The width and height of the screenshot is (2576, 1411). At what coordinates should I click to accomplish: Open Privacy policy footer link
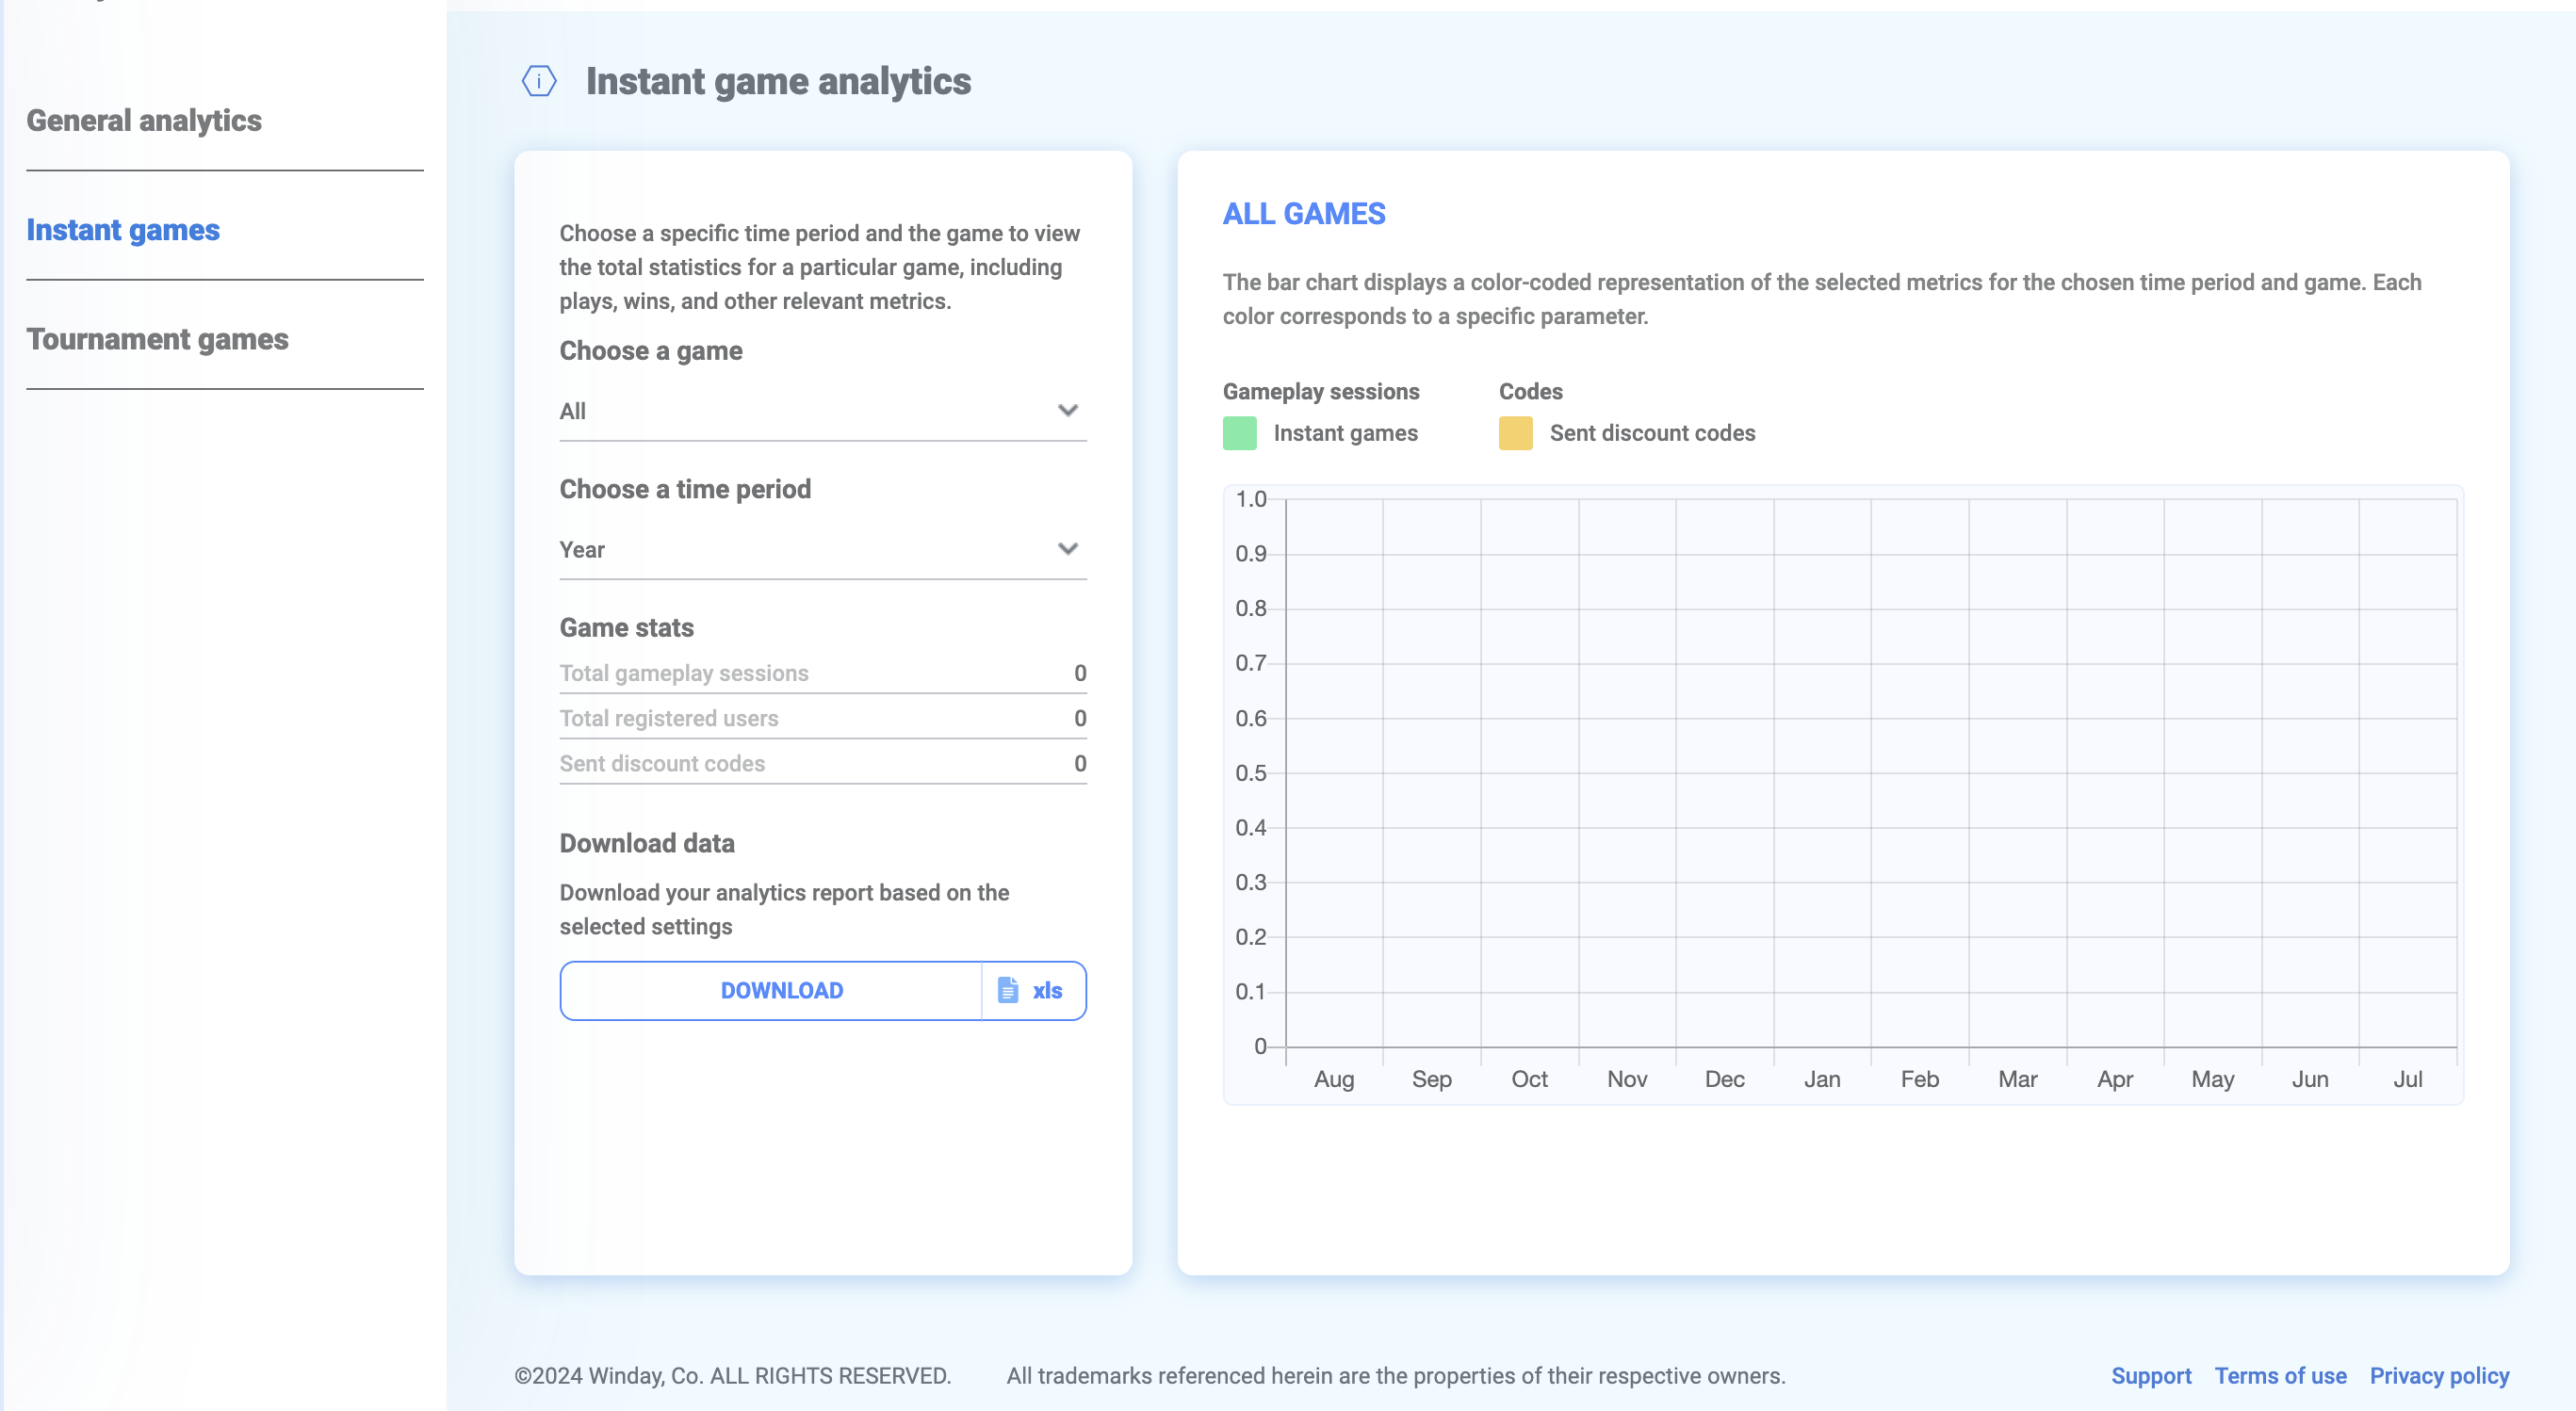click(2438, 1375)
